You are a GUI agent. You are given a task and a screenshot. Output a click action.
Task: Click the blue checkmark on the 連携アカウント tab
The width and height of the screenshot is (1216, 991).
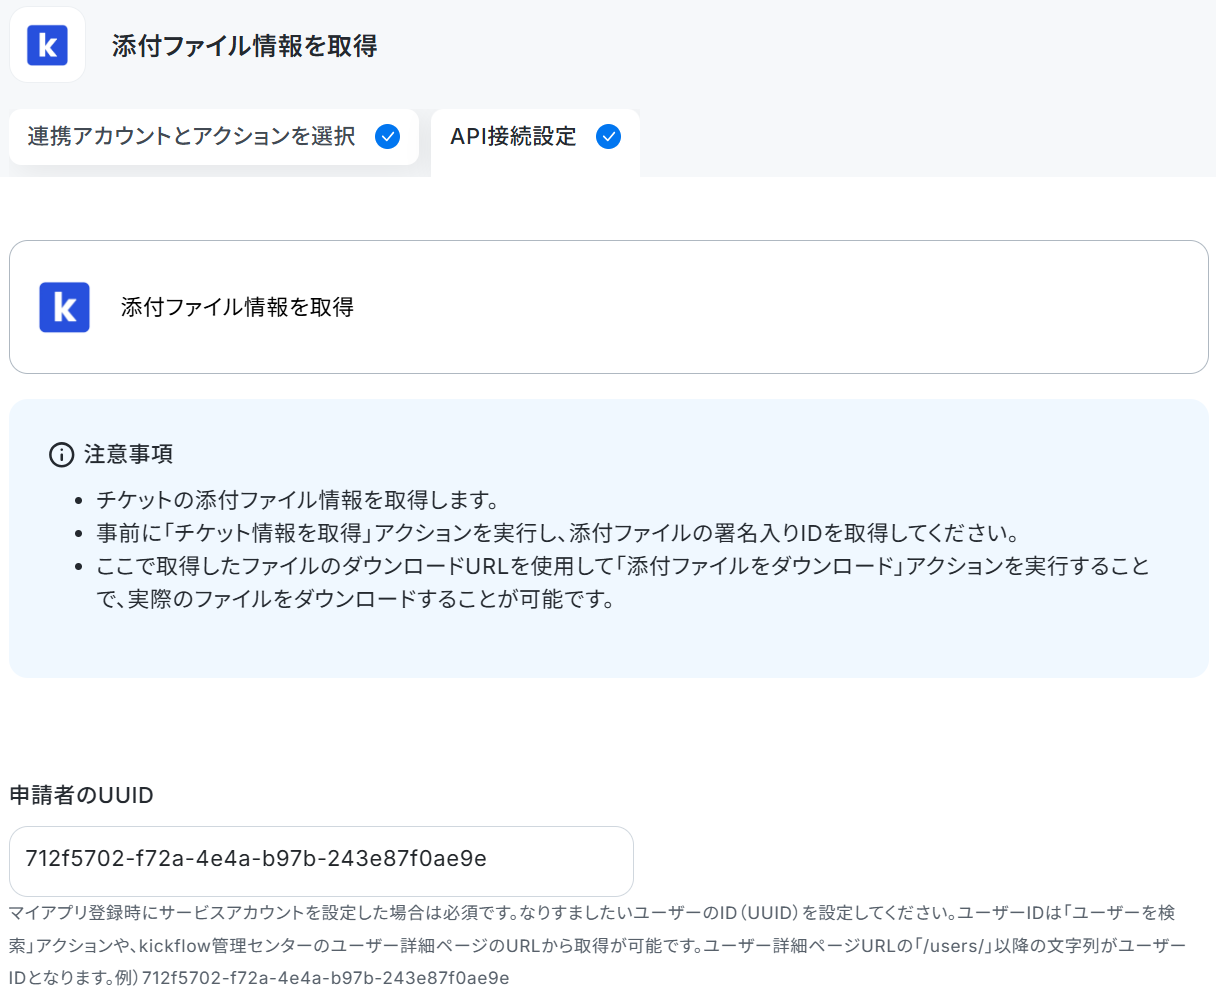click(x=388, y=137)
